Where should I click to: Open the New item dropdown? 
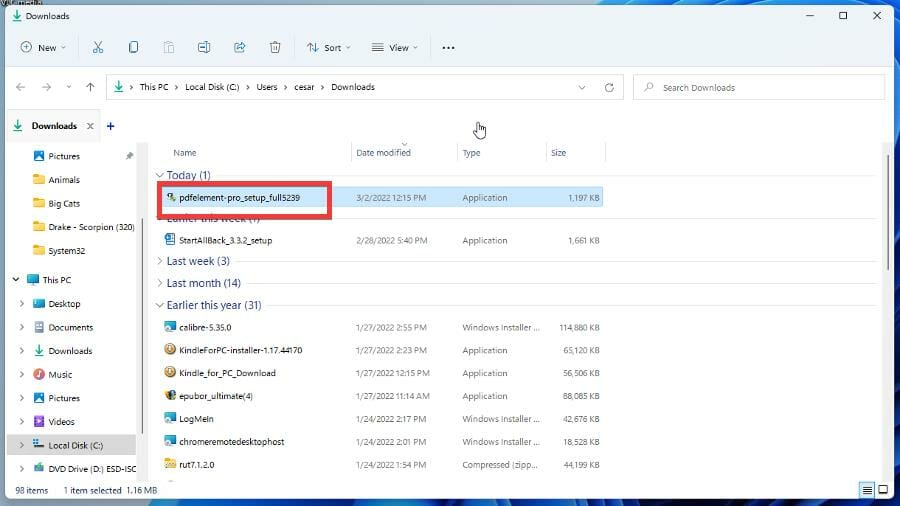pos(43,47)
